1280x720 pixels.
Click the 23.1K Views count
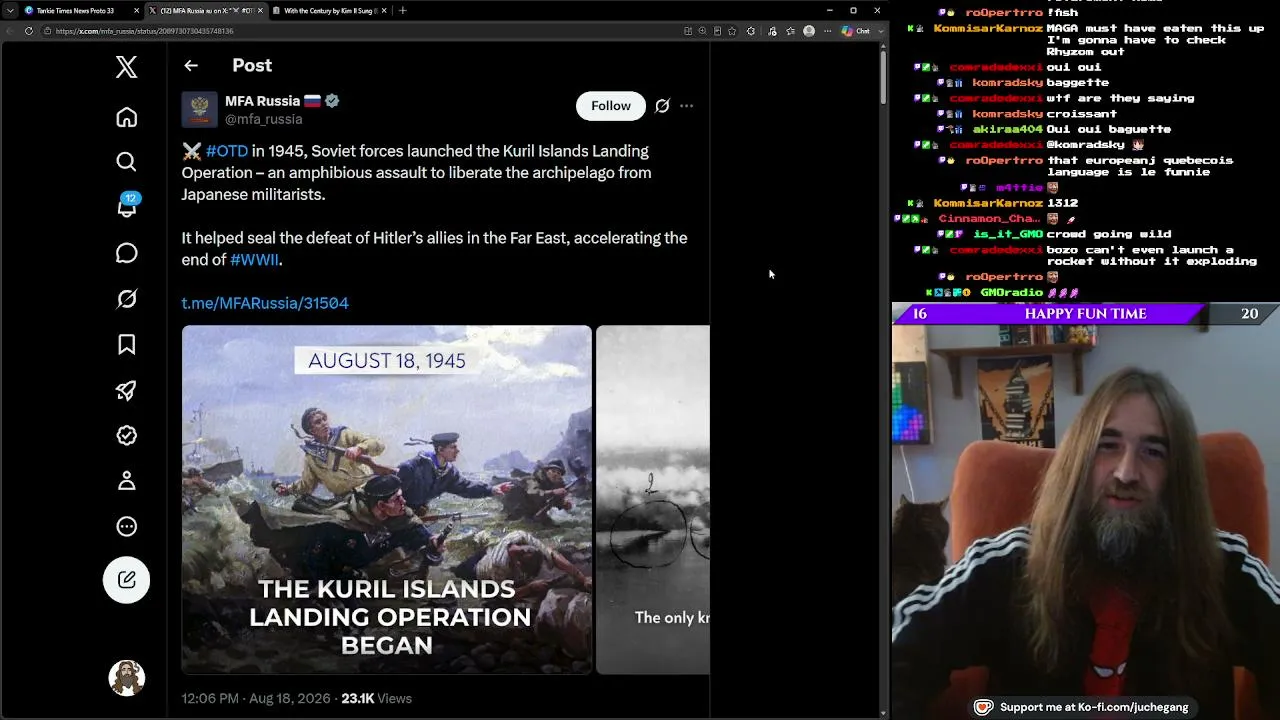coord(376,699)
